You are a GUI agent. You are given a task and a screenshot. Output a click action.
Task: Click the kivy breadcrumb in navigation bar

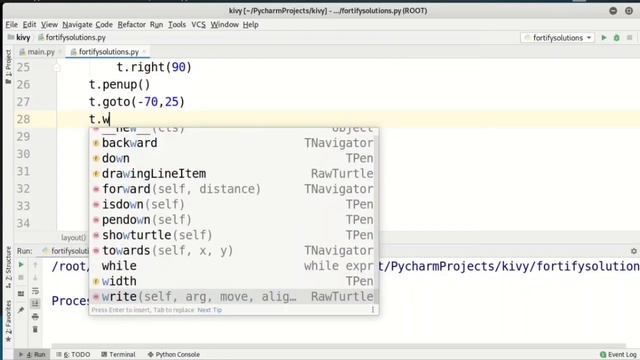(19, 38)
